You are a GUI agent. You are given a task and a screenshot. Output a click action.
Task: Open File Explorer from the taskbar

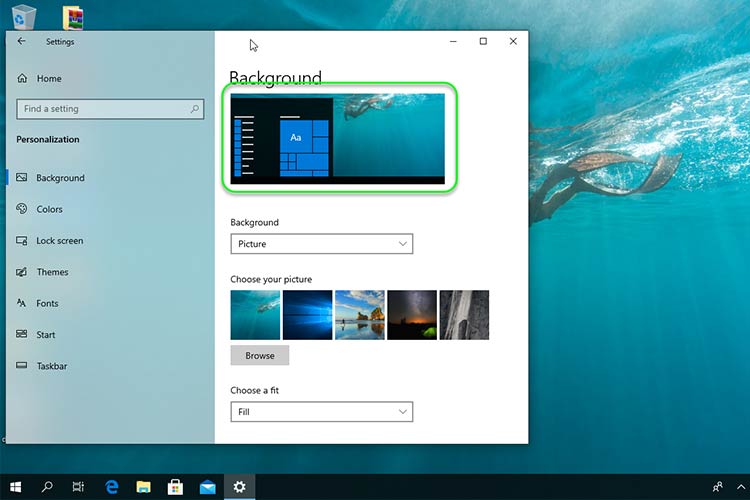tap(143, 487)
